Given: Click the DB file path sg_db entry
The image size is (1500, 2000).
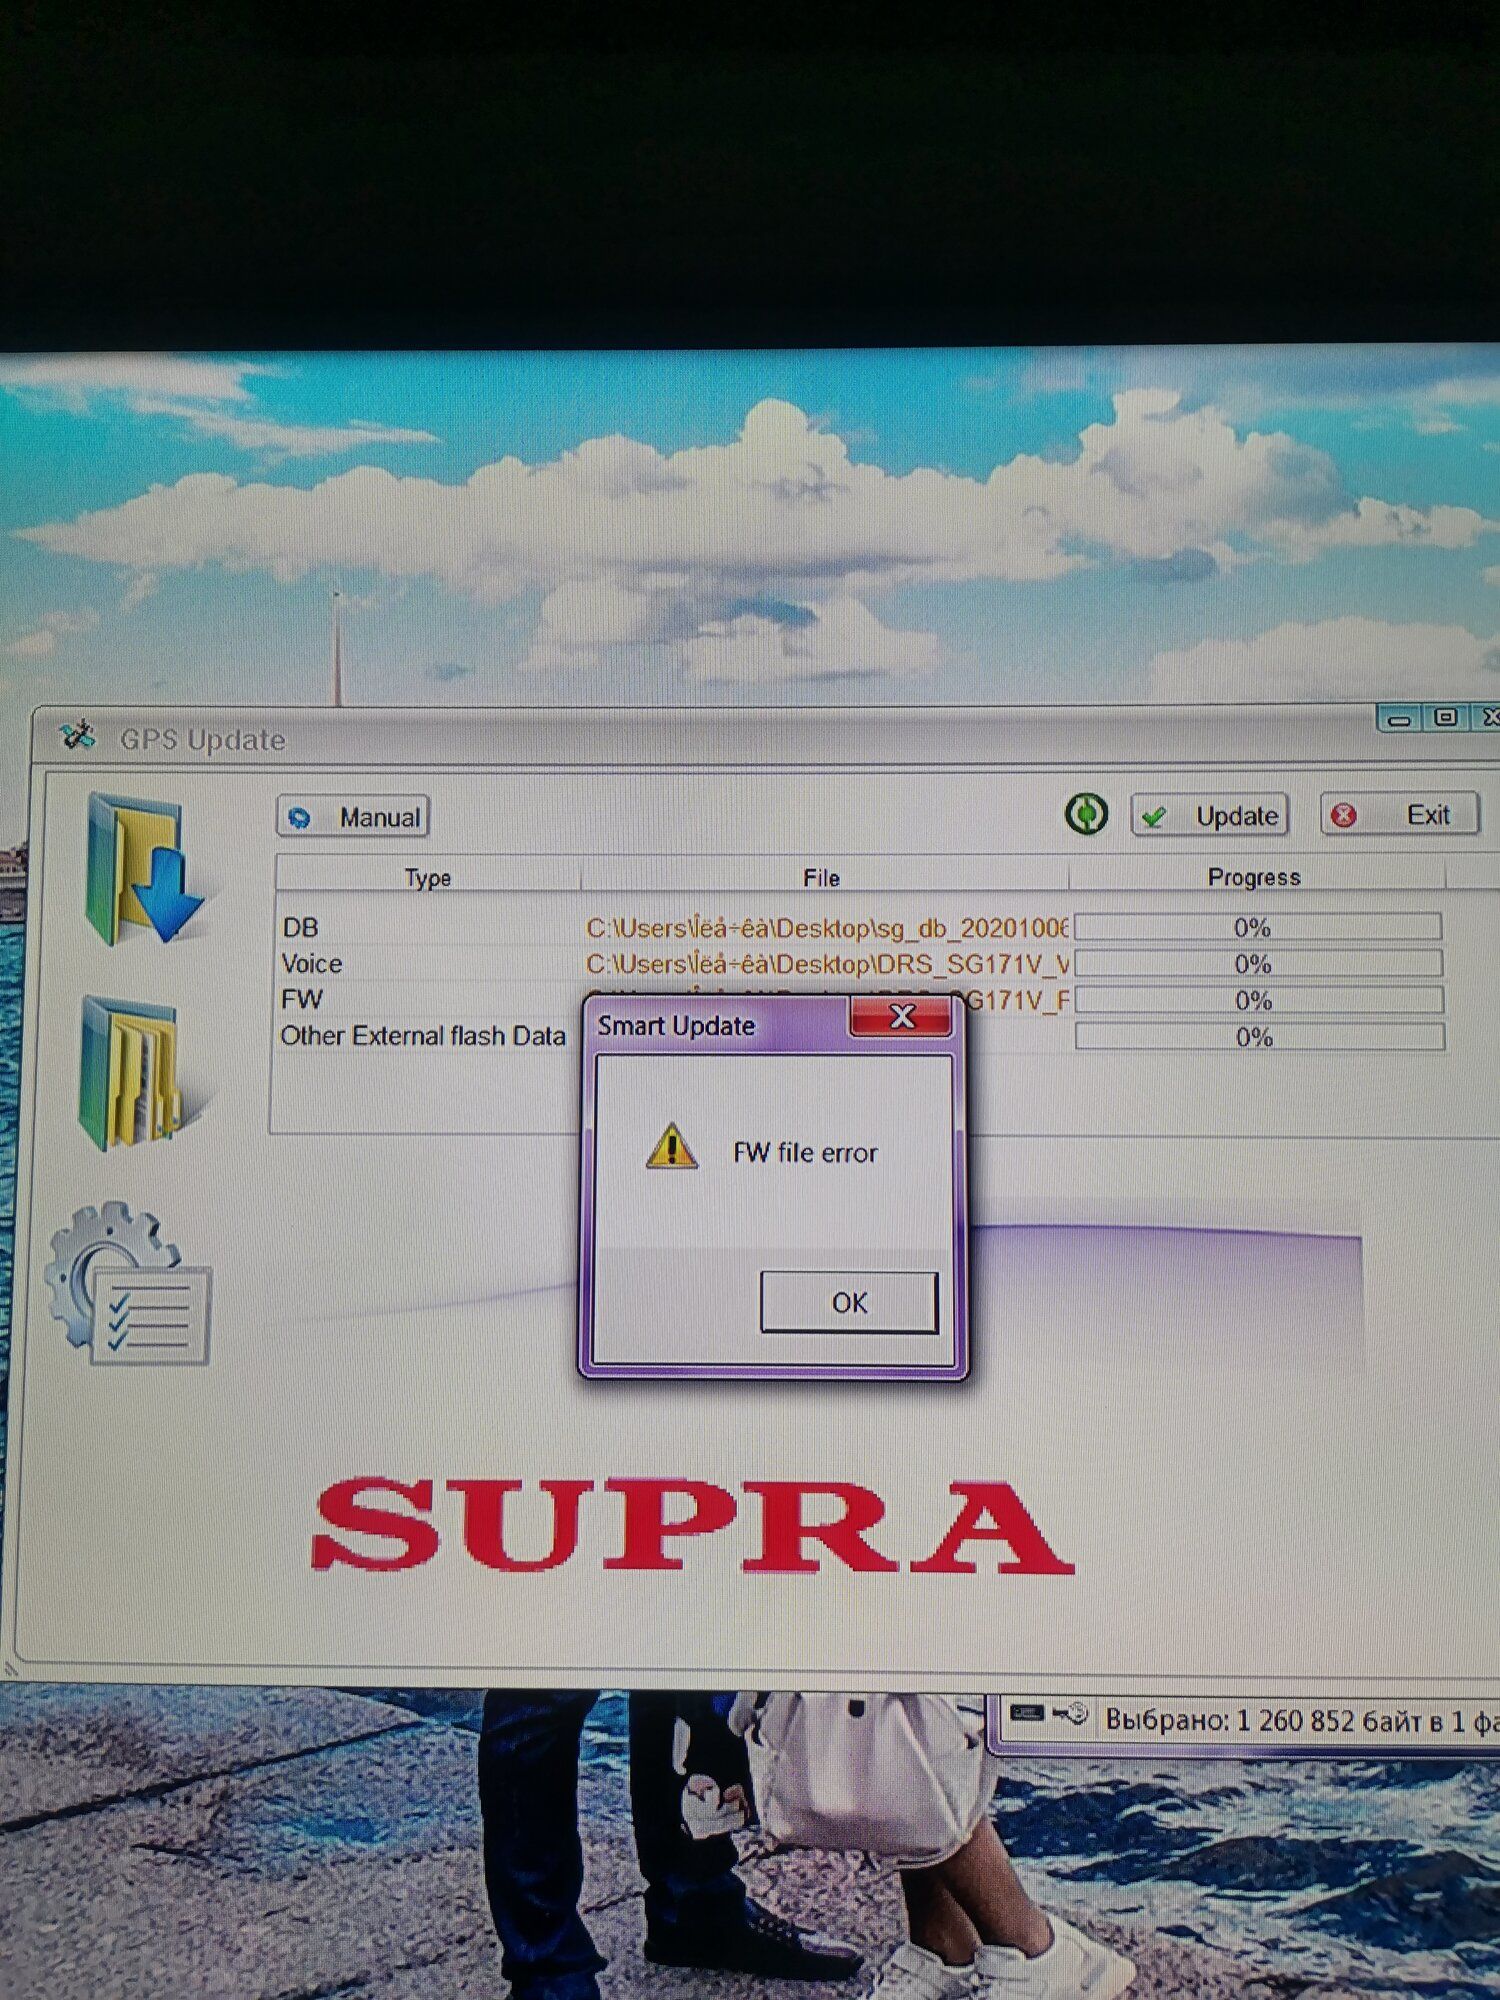Looking at the screenshot, I should tap(827, 928).
